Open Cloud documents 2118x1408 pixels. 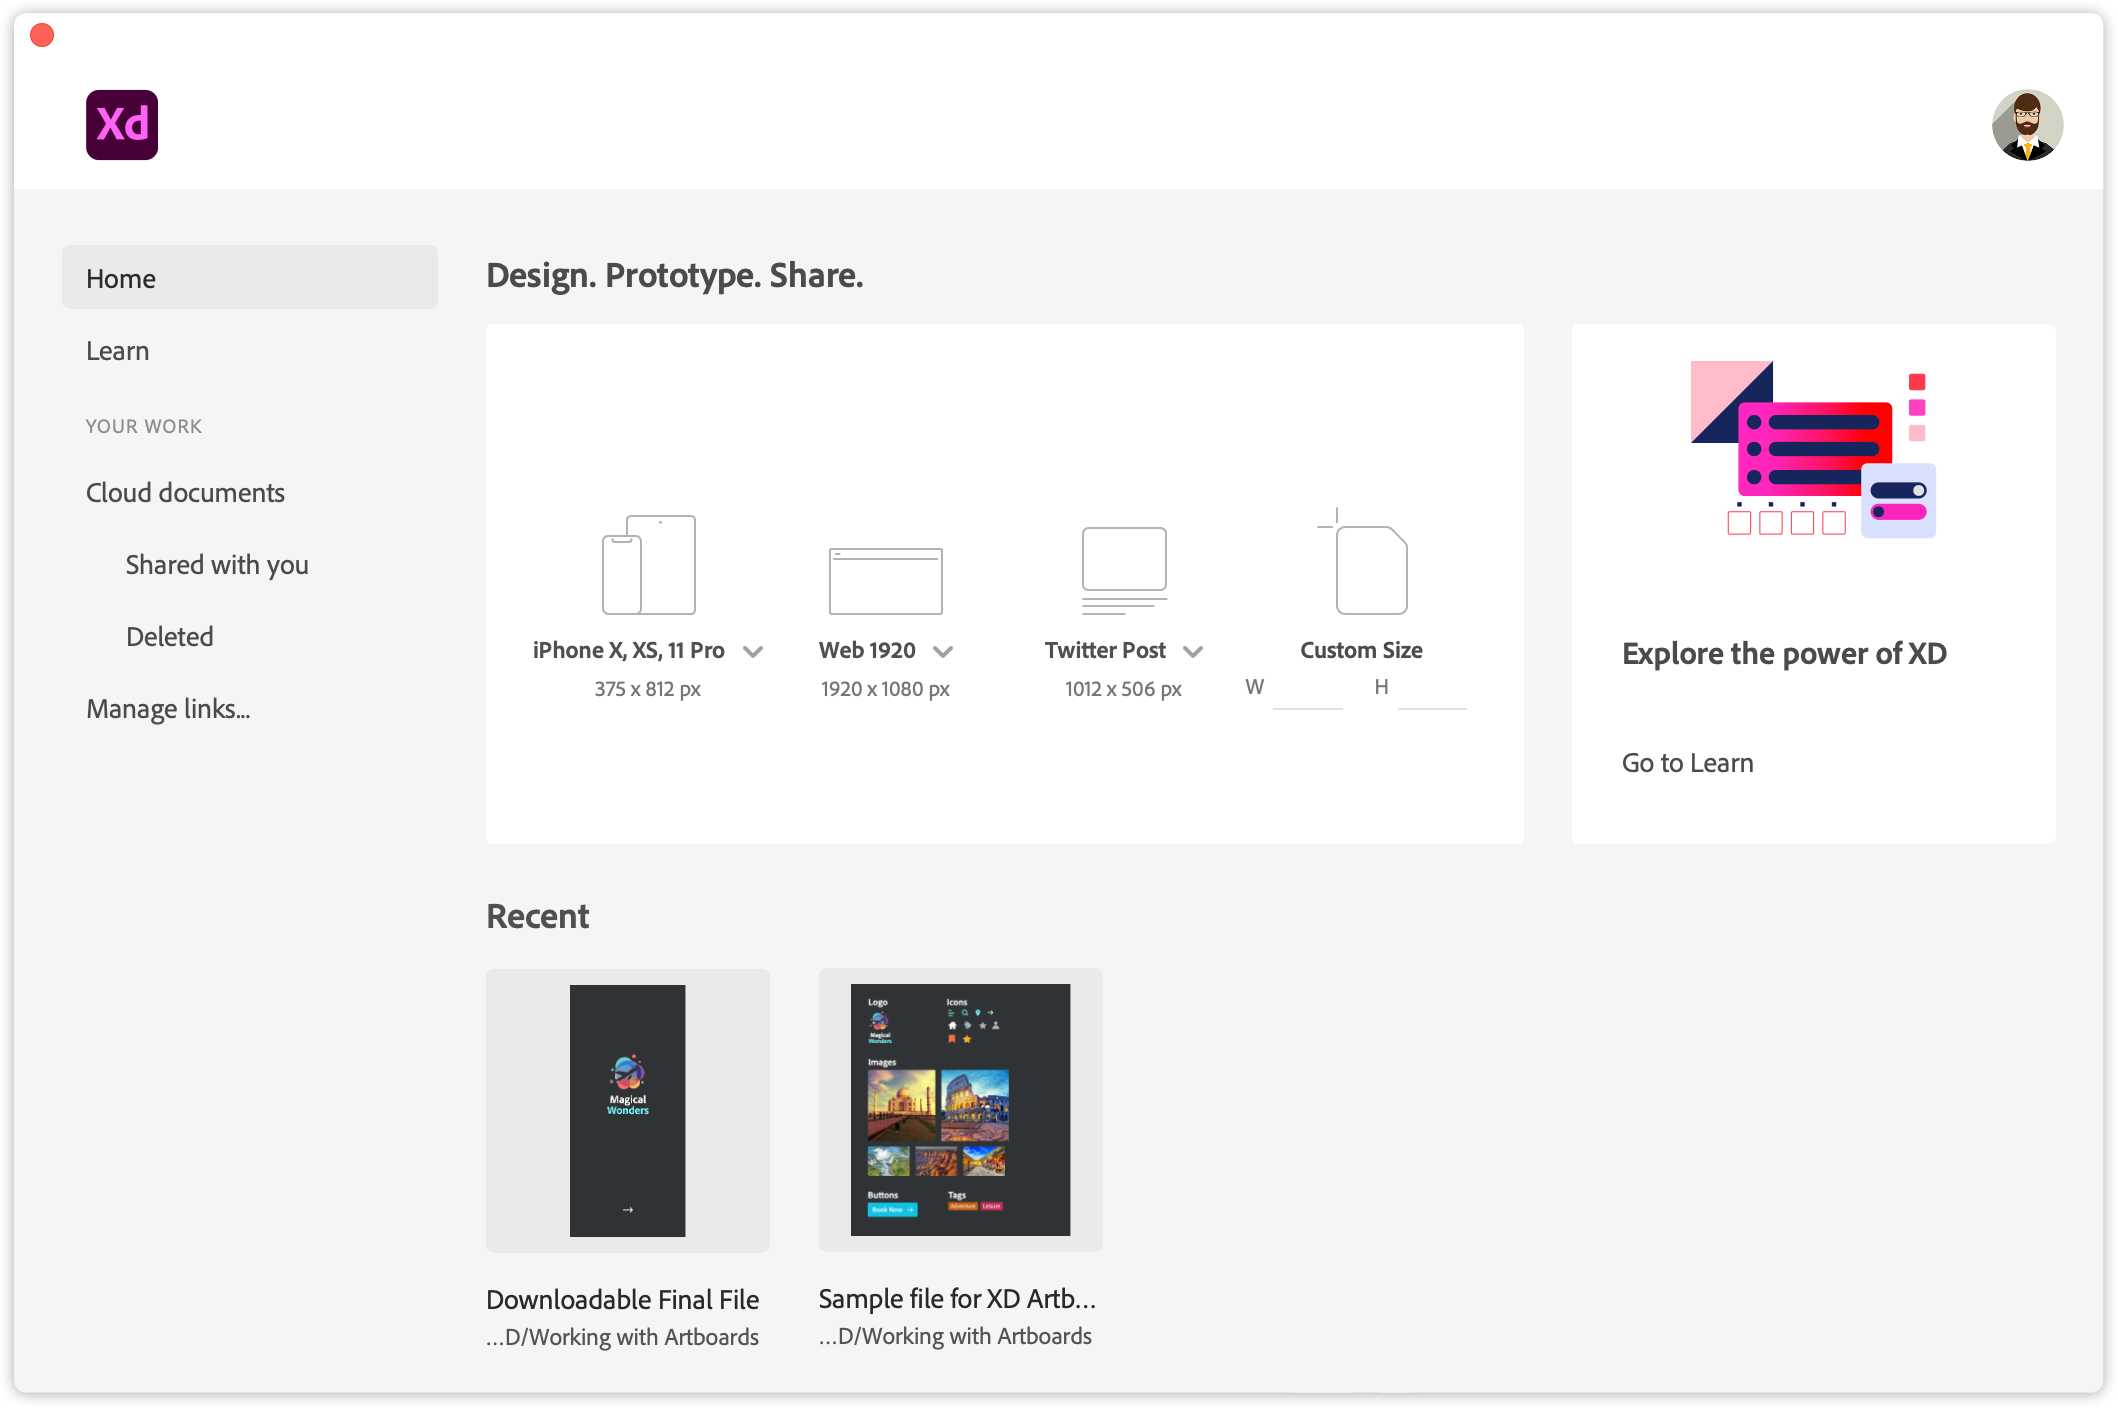(185, 492)
